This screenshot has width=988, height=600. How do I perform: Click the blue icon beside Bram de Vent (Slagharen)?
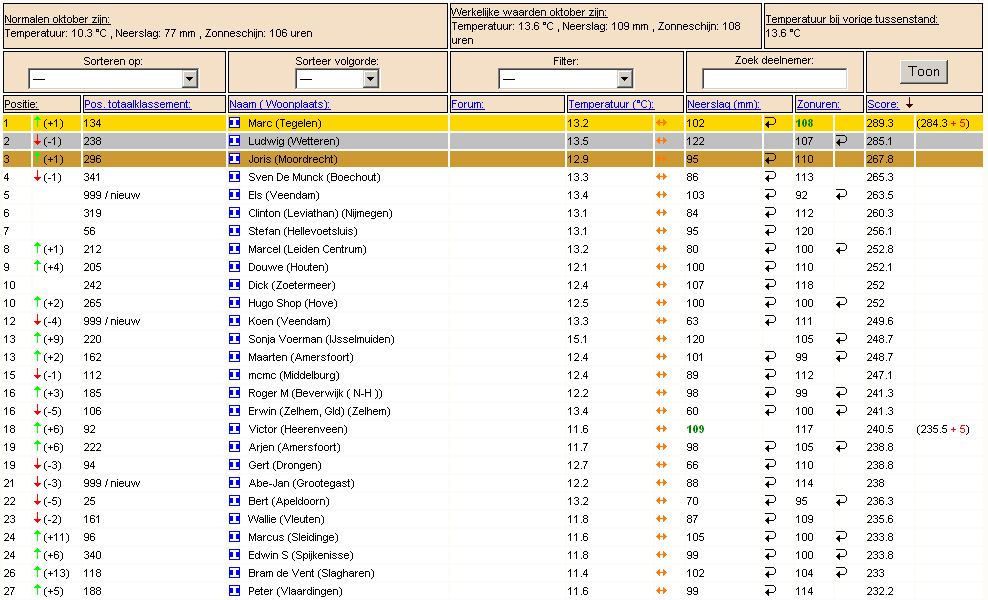[x=234, y=572]
